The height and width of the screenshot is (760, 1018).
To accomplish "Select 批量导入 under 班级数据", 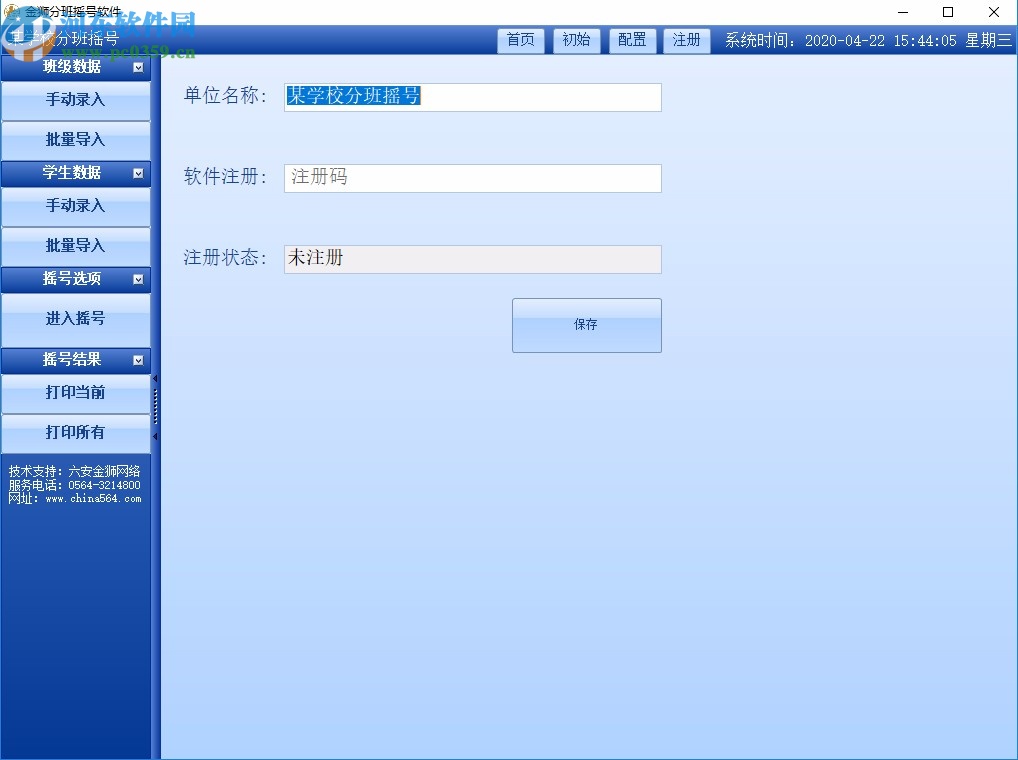I will click(75, 140).
